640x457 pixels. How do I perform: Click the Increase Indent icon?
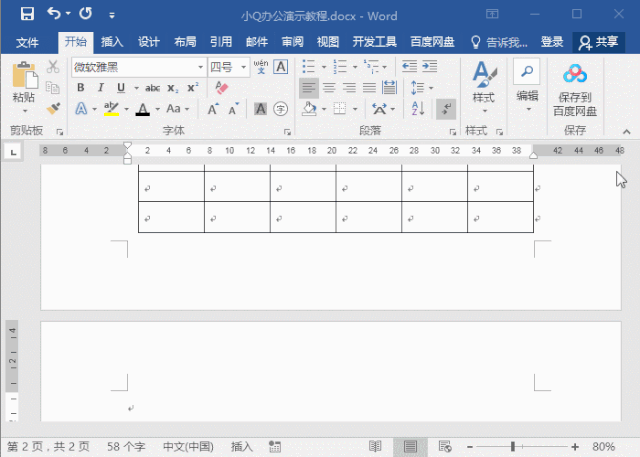pyautogui.click(x=430, y=66)
